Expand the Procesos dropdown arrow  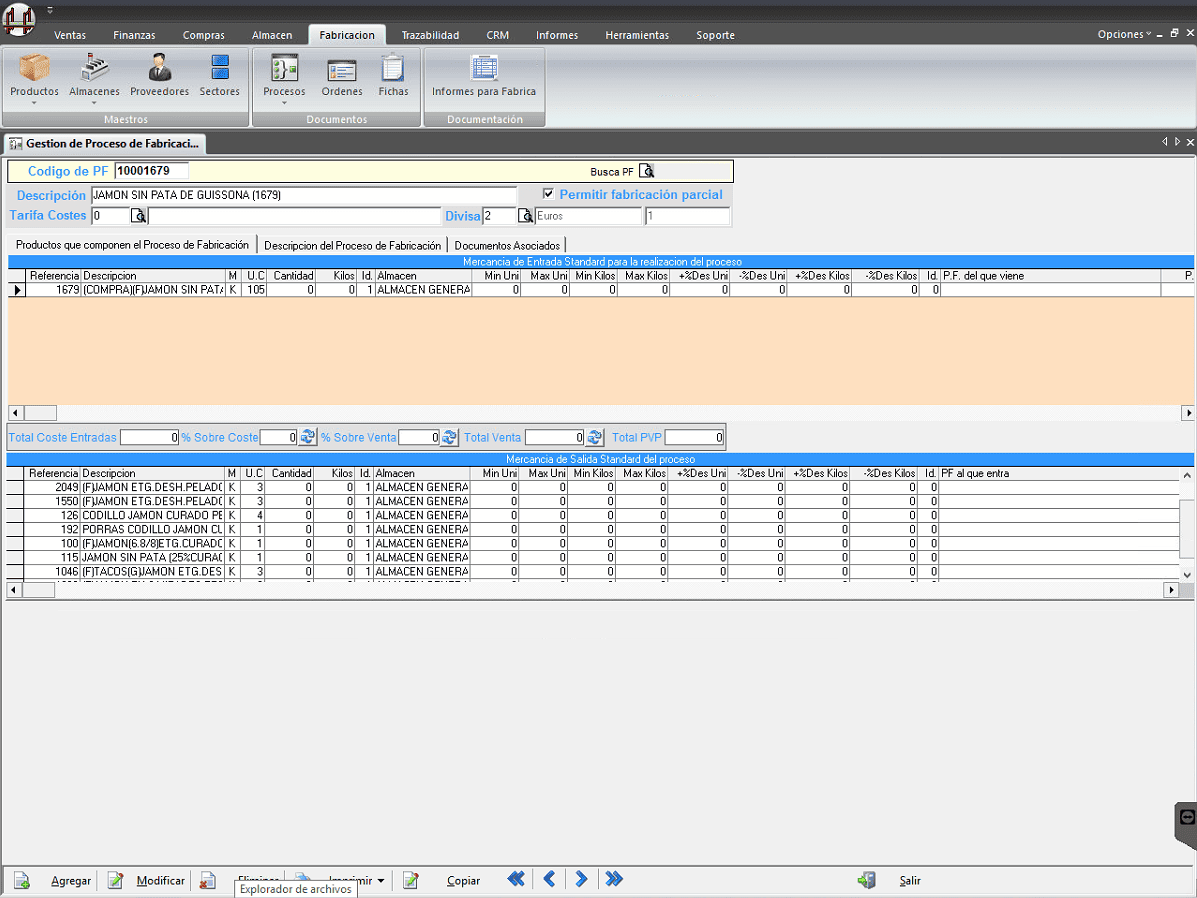point(284,103)
